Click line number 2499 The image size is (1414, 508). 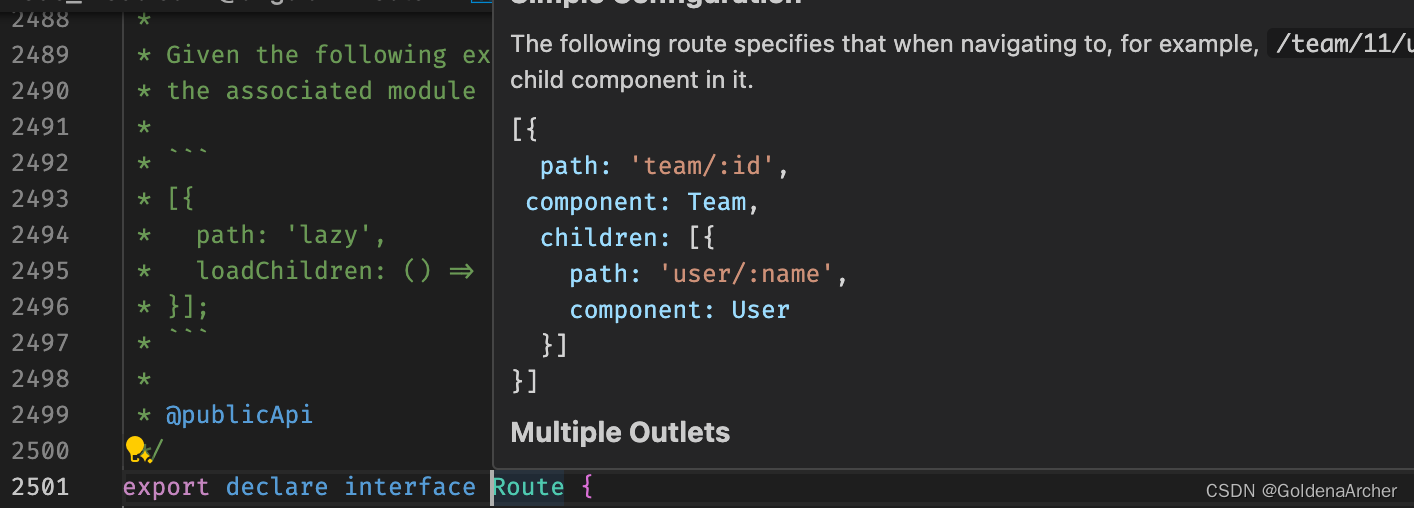(40, 415)
